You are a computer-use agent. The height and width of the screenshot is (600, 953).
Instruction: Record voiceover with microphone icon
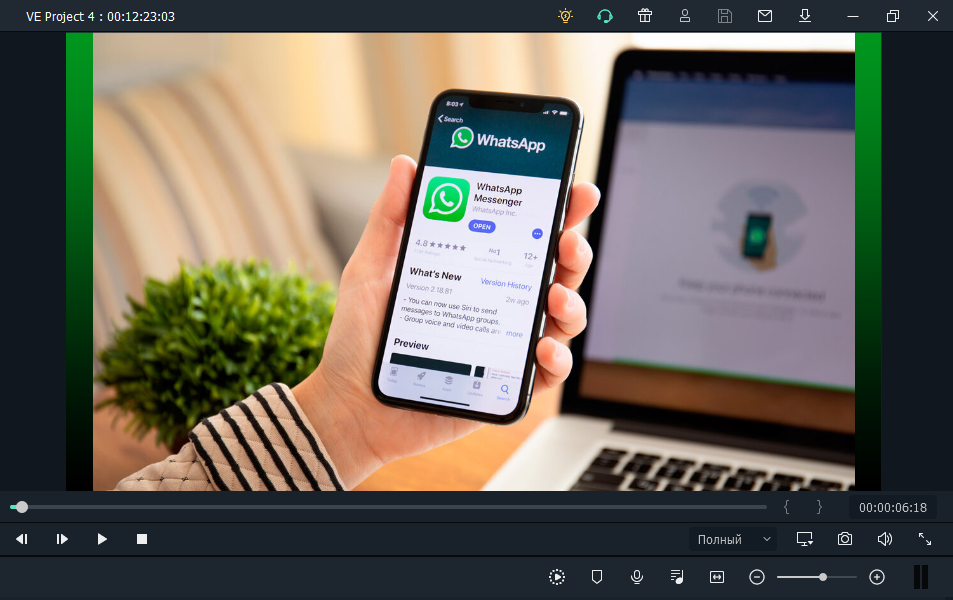(637, 577)
